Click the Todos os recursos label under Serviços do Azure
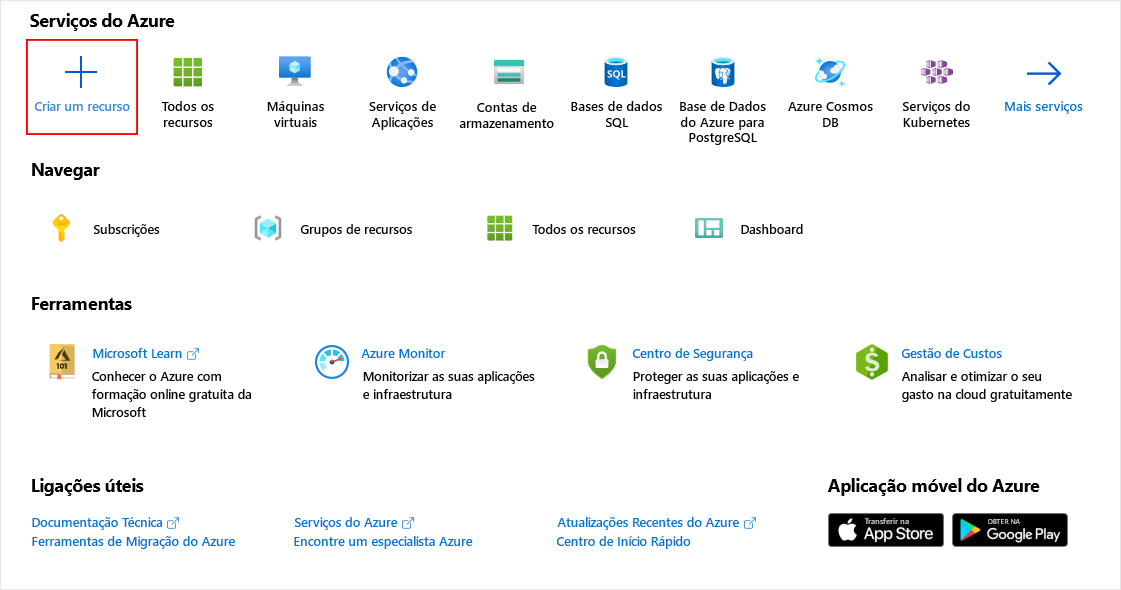The width and height of the screenshot is (1121, 590). pos(188,114)
